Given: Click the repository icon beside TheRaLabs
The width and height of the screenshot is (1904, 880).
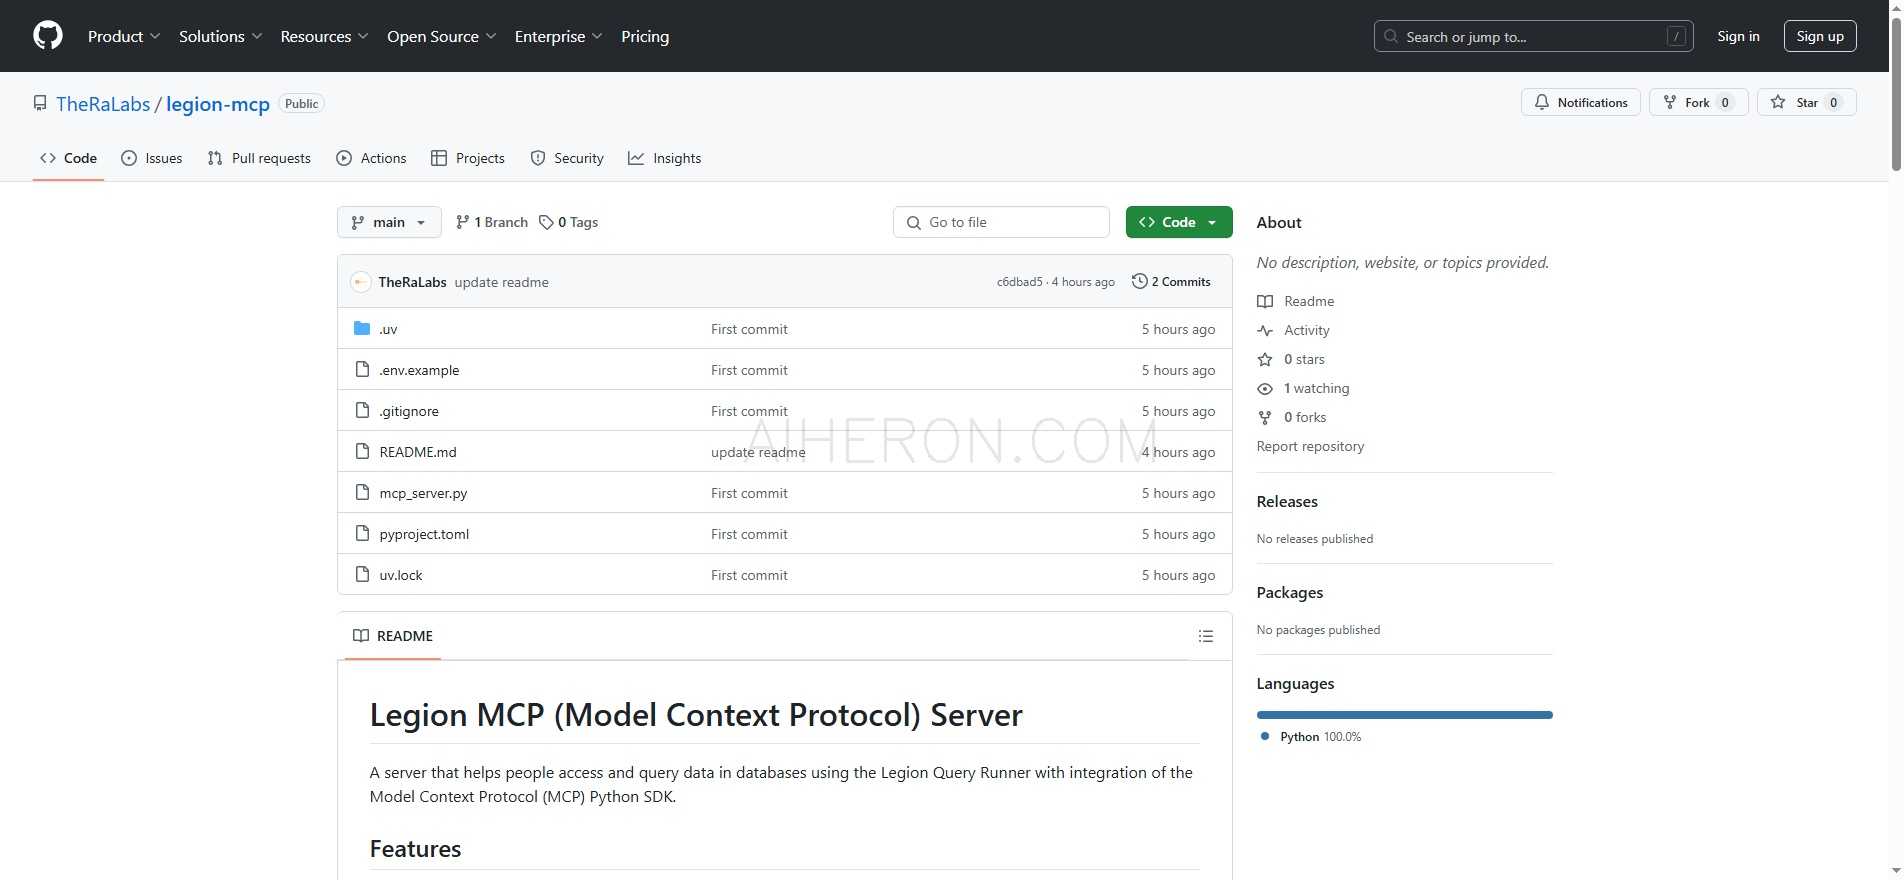Looking at the screenshot, I should click(x=40, y=104).
